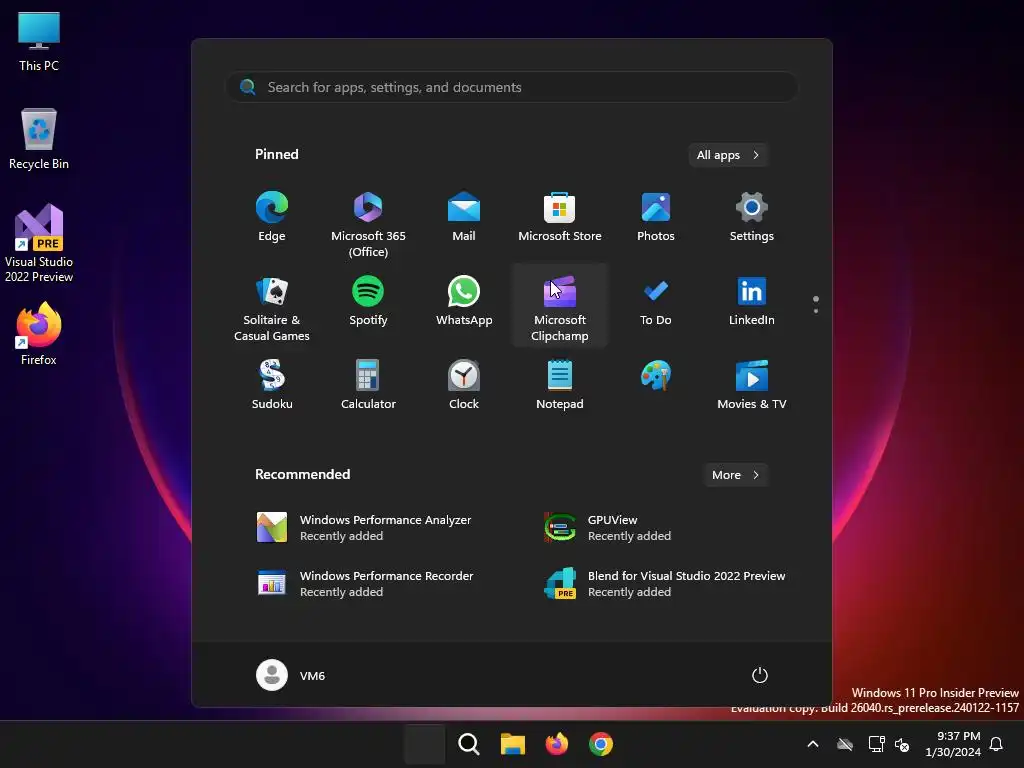The width and height of the screenshot is (1024, 768).
Task: Select Firefox desktop shortcut
Action: [x=39, y=334]
